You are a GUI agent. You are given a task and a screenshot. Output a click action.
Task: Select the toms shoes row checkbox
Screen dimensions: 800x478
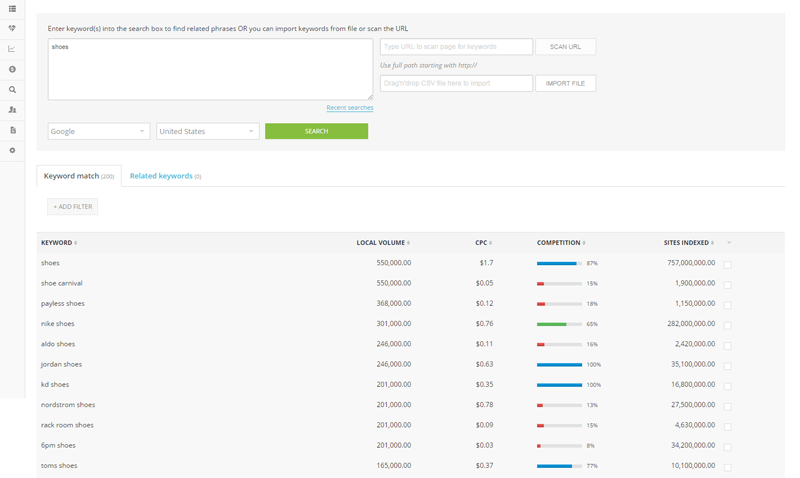[727, 467]
